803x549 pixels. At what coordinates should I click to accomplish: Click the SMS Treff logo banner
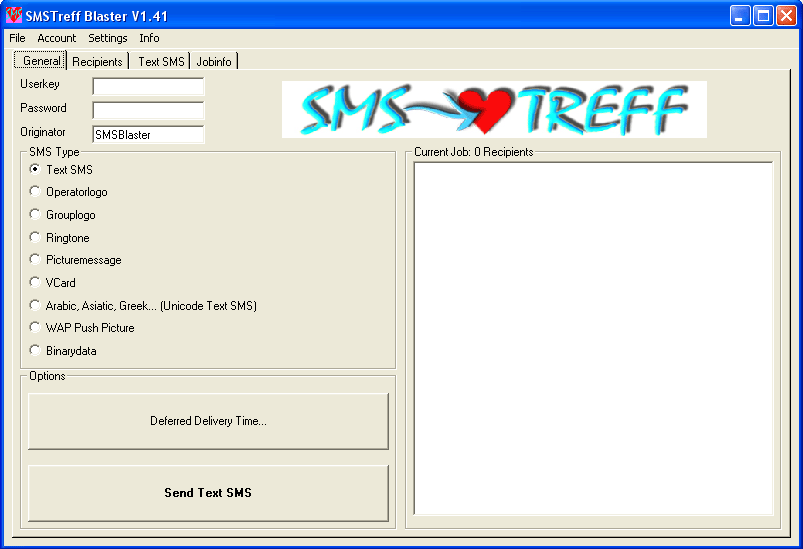pos(494,109)
